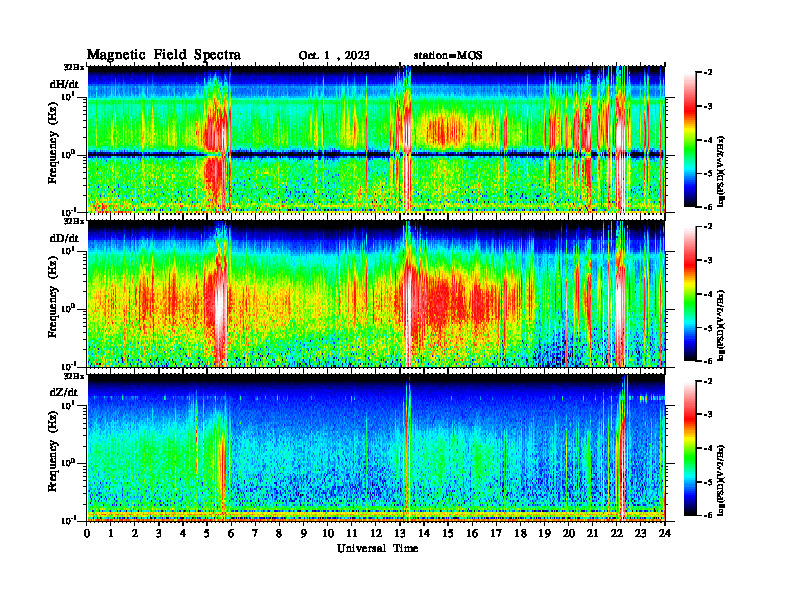Click hour 12 on the Universal Time axis
This screenshot has height=612, width=792.
tap(376, 534)
